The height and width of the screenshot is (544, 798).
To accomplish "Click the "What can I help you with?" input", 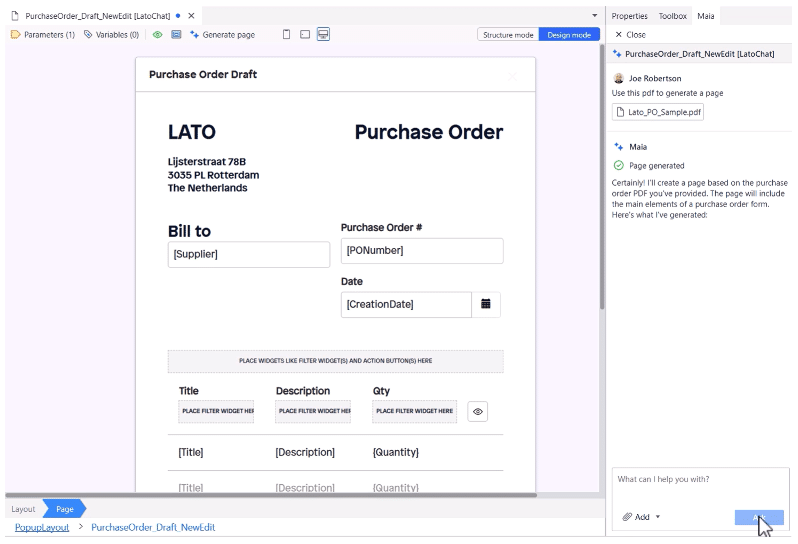I will pyautogui.click(x=700, y=480).
